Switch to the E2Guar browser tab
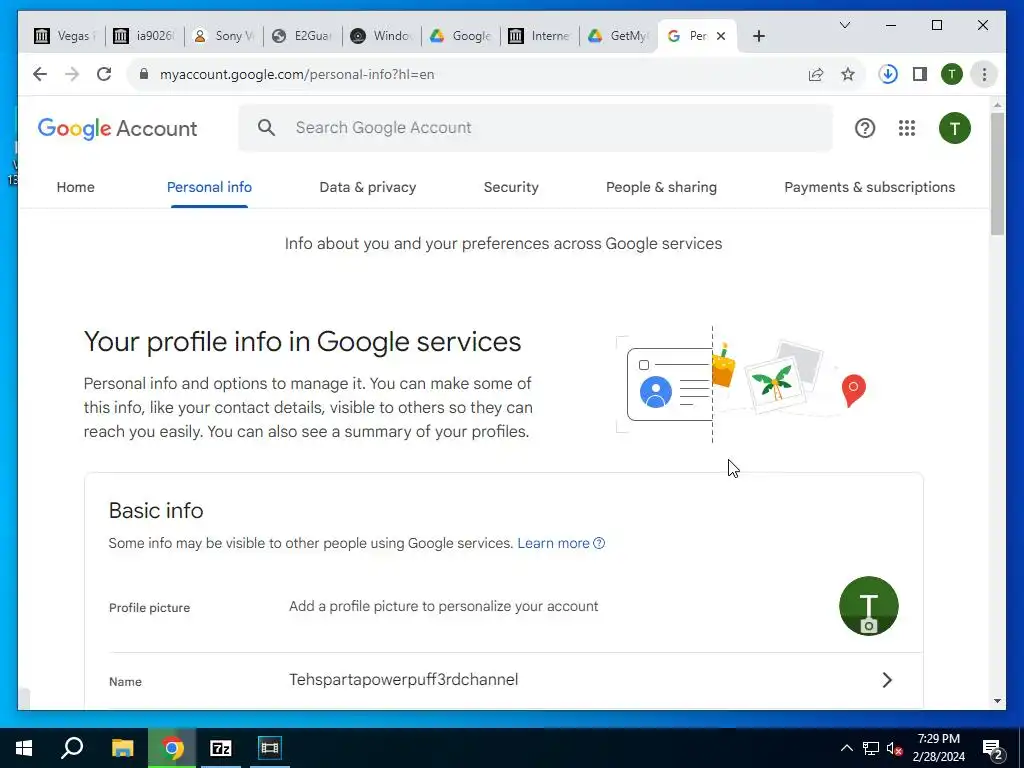Image resolution: width=1024 pixels, height=768 pixels. pyautogui.click(x=303, y=36)
